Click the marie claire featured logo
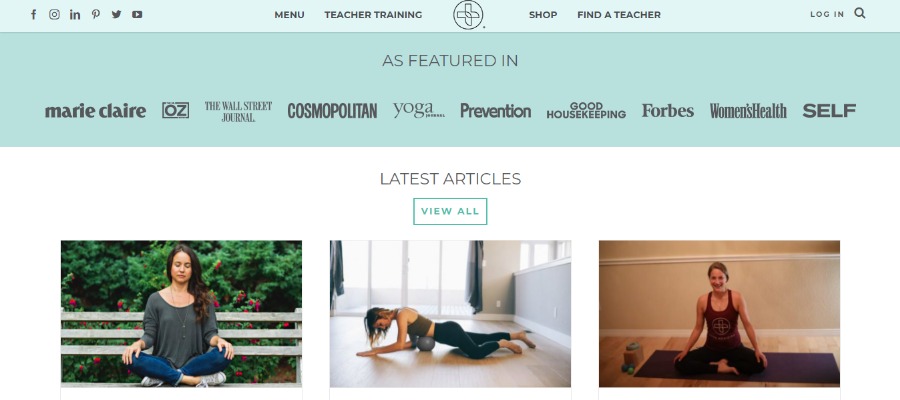The width and height of the screenshot is (900, 400). pos(95,111)
